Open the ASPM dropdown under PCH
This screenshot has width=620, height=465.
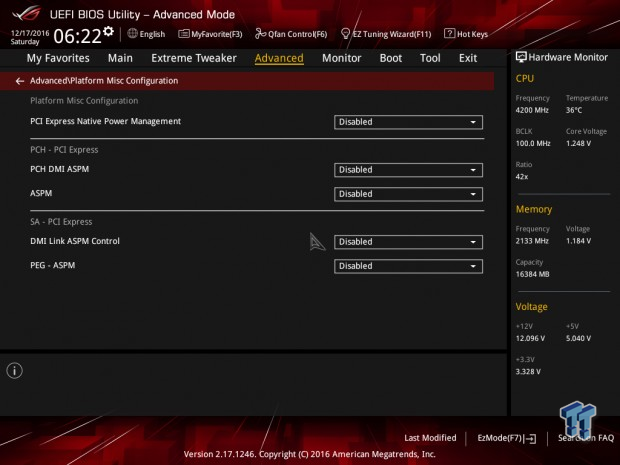click(x=408, y=194)
